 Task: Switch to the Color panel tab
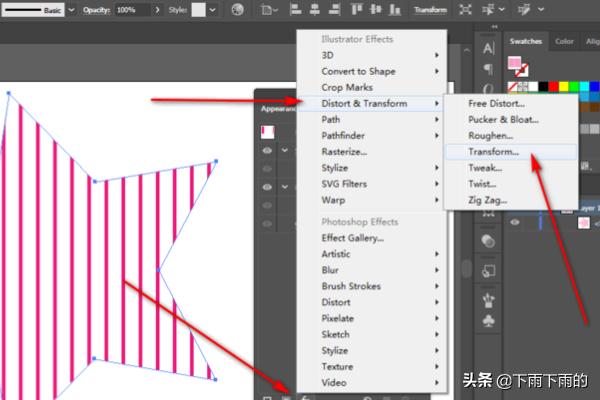pos(565,41)
